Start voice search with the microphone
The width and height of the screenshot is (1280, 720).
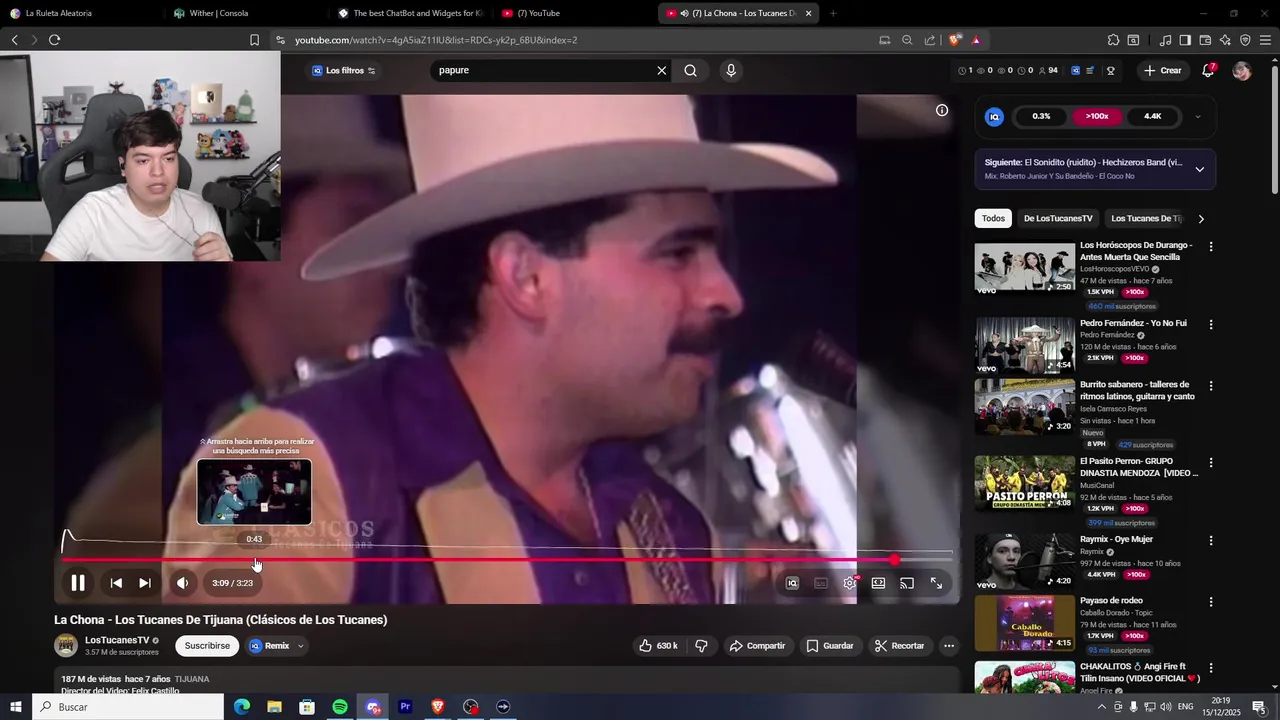pyautogui.click(x=731, y=71)
